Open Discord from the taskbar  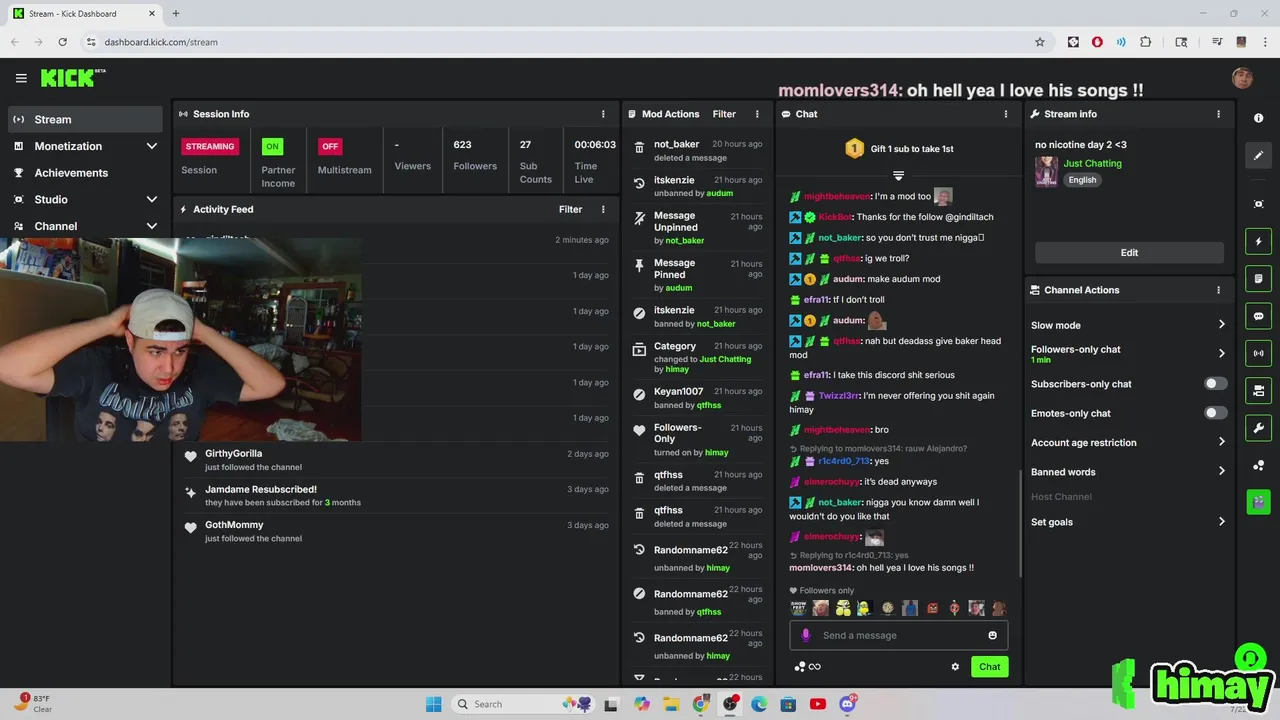click(847, 704)
